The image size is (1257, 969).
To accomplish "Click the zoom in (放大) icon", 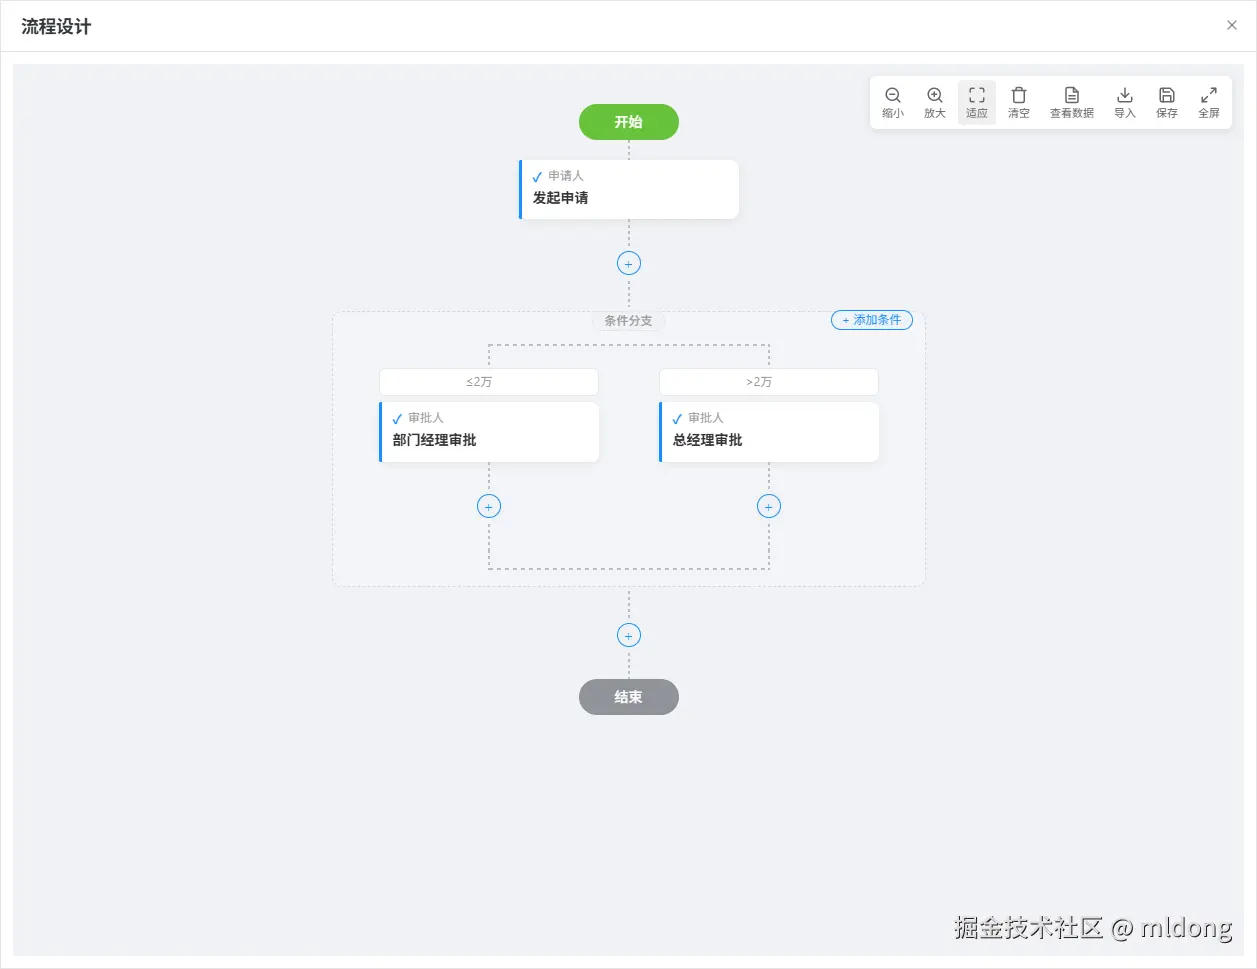I will (935, 95).
